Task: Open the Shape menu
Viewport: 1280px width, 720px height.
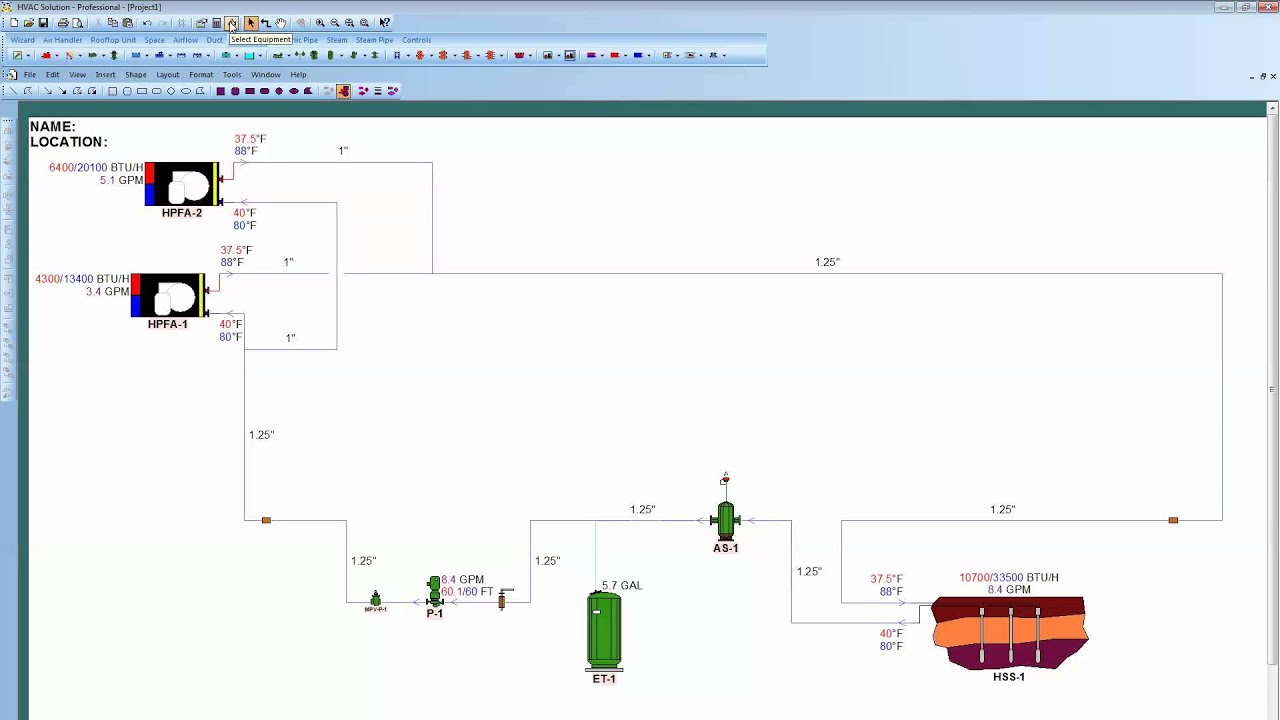Action: tap(136, 75)
